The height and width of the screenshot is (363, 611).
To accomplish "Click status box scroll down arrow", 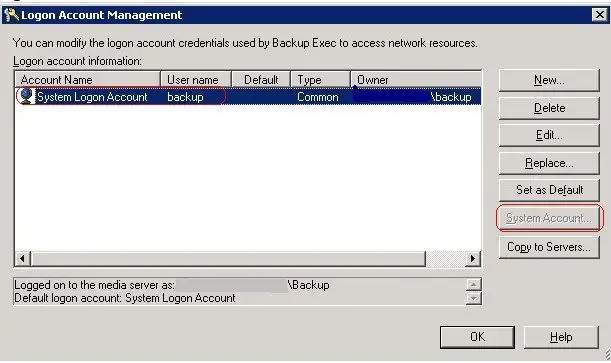I will 473,298.
